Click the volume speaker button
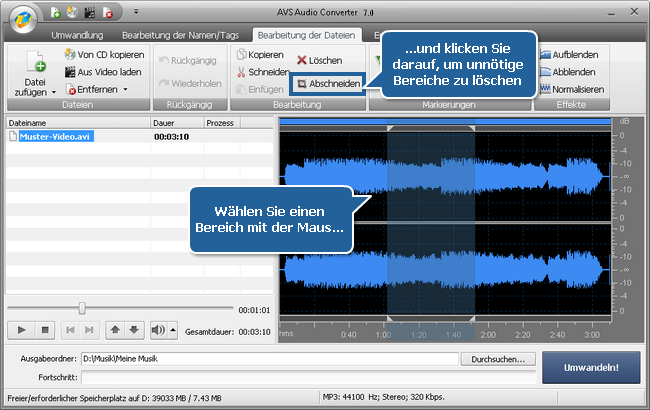650x410 pixels. pos(158,330)
